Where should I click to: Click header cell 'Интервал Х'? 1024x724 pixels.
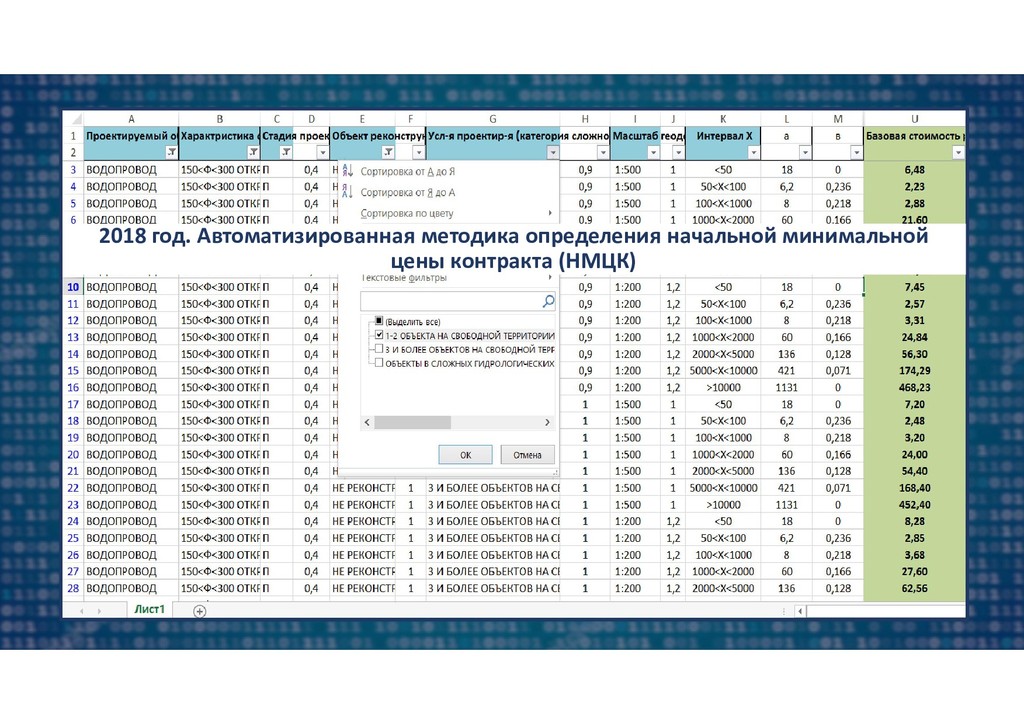coord(723,136)
